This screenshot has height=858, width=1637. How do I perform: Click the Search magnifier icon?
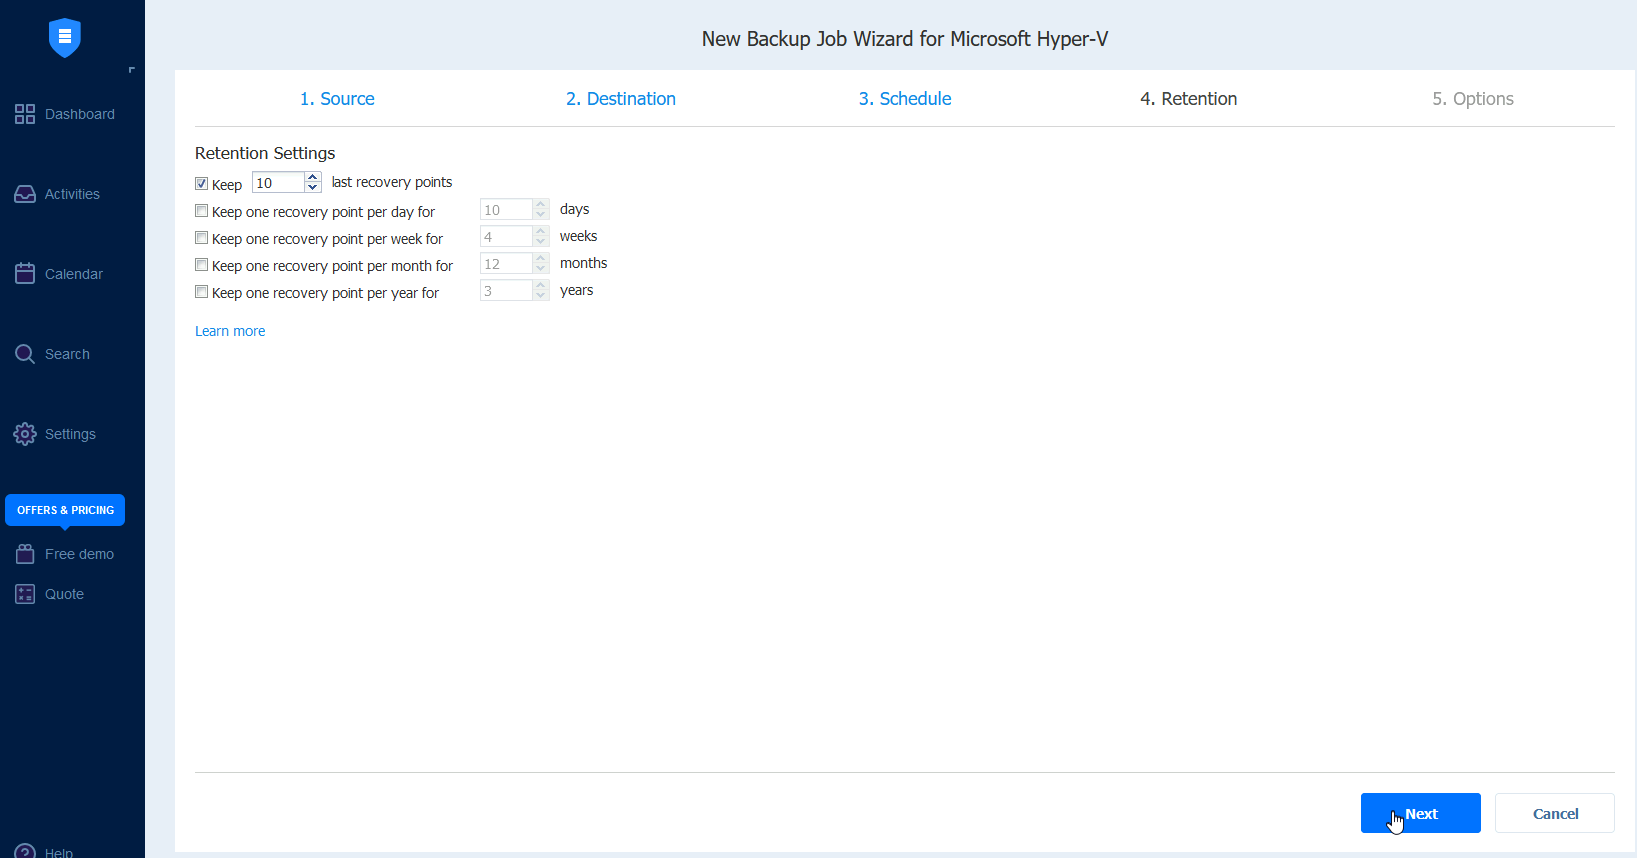[25, 354]
